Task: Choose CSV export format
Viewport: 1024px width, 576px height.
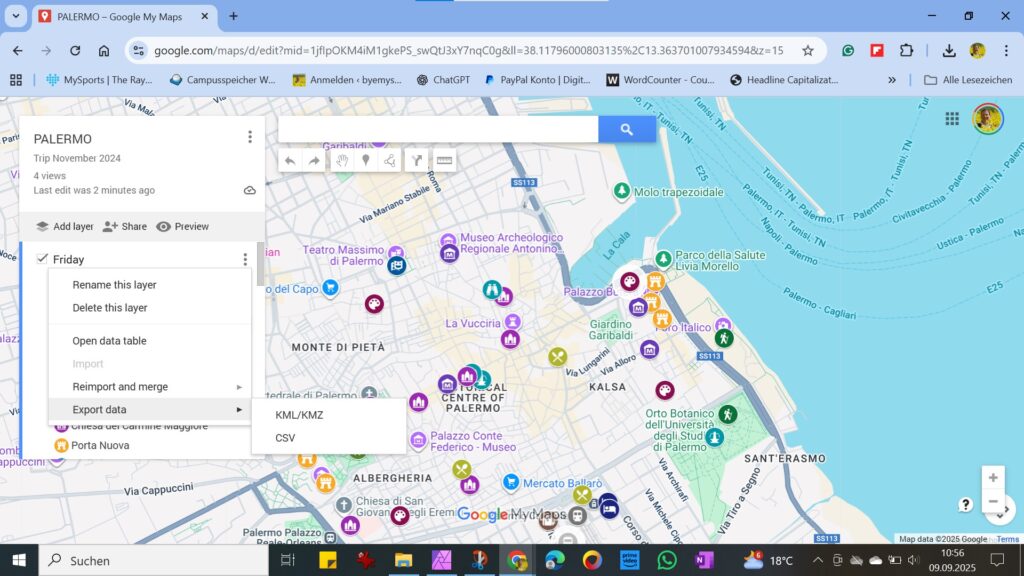Action: 285,438
